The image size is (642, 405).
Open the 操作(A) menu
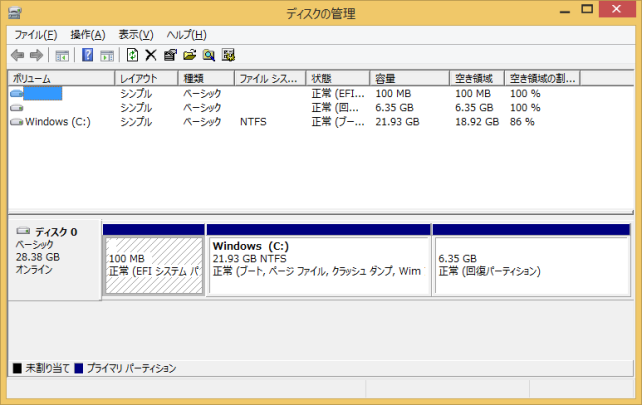[x=88, y=35]
